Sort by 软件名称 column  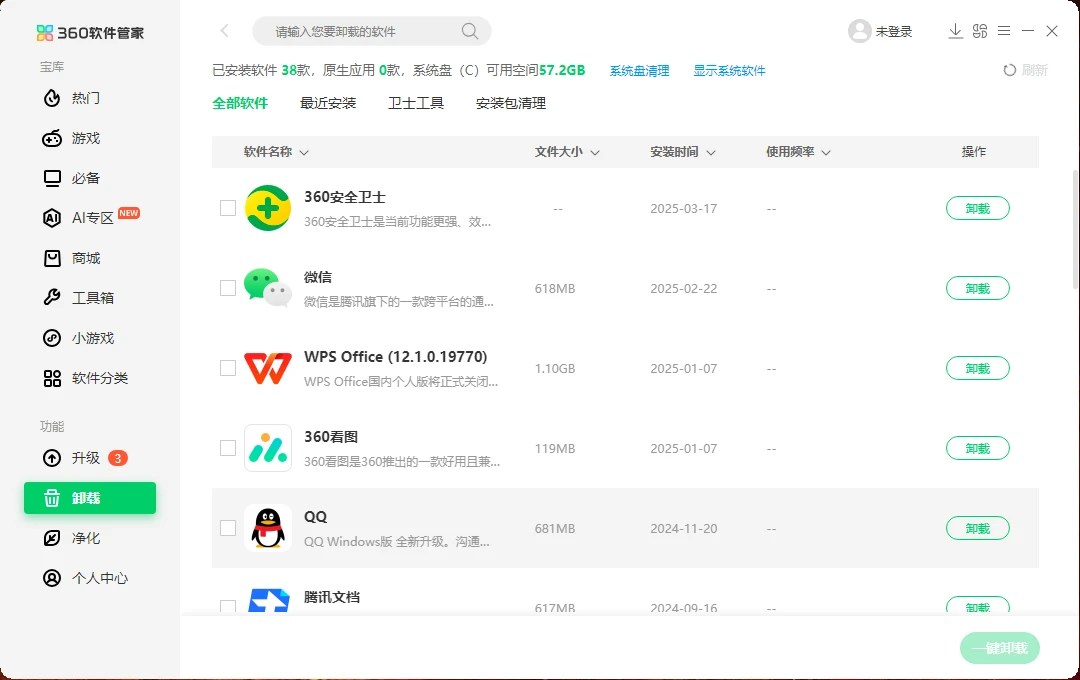pos(276,152)
